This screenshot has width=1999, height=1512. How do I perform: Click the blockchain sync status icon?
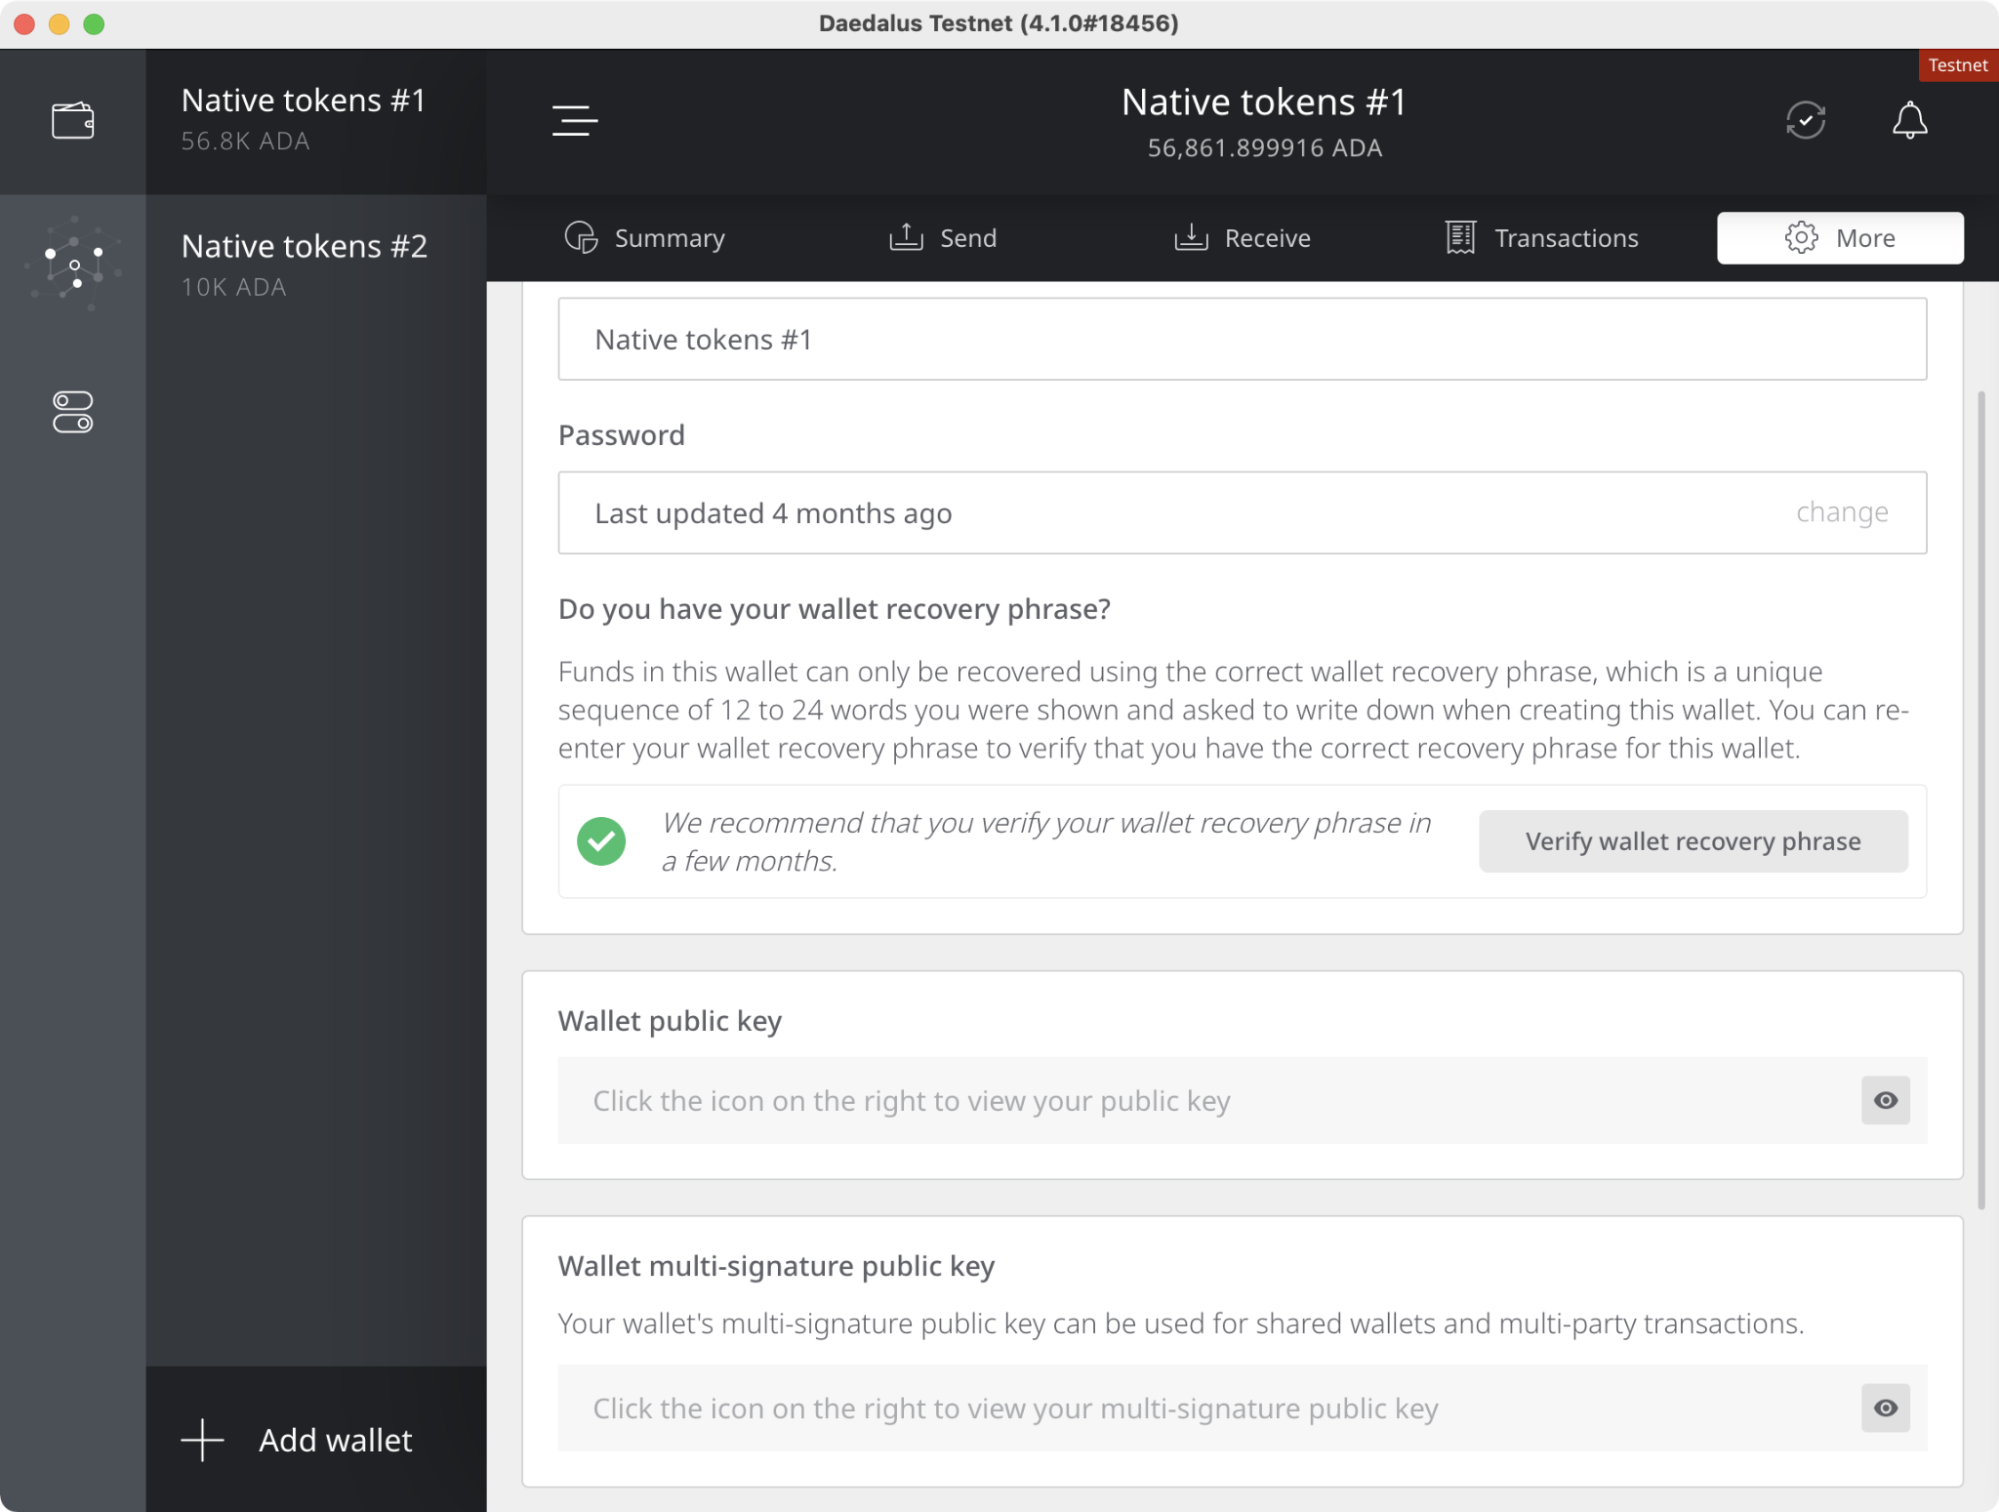click(1805, 121)
